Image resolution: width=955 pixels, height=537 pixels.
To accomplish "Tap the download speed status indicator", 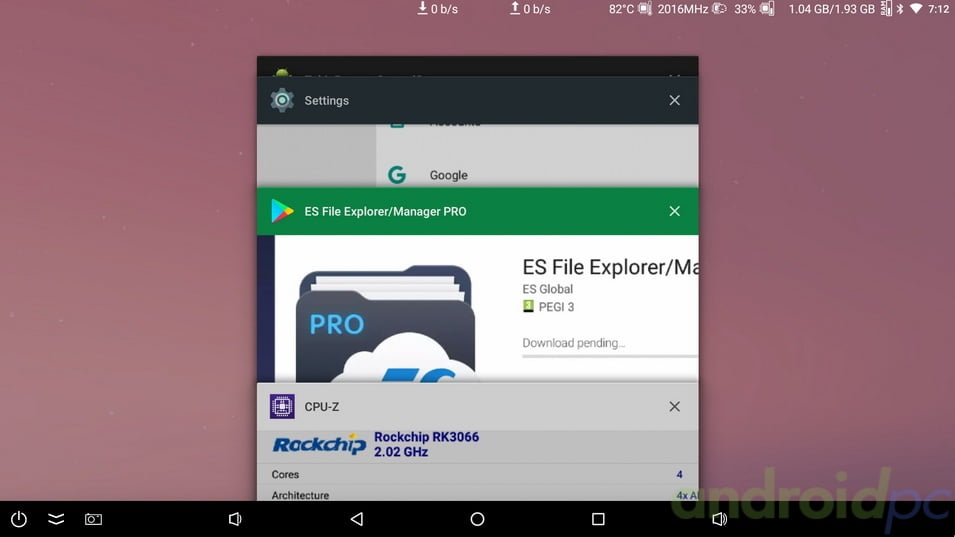I will [437, 9].
